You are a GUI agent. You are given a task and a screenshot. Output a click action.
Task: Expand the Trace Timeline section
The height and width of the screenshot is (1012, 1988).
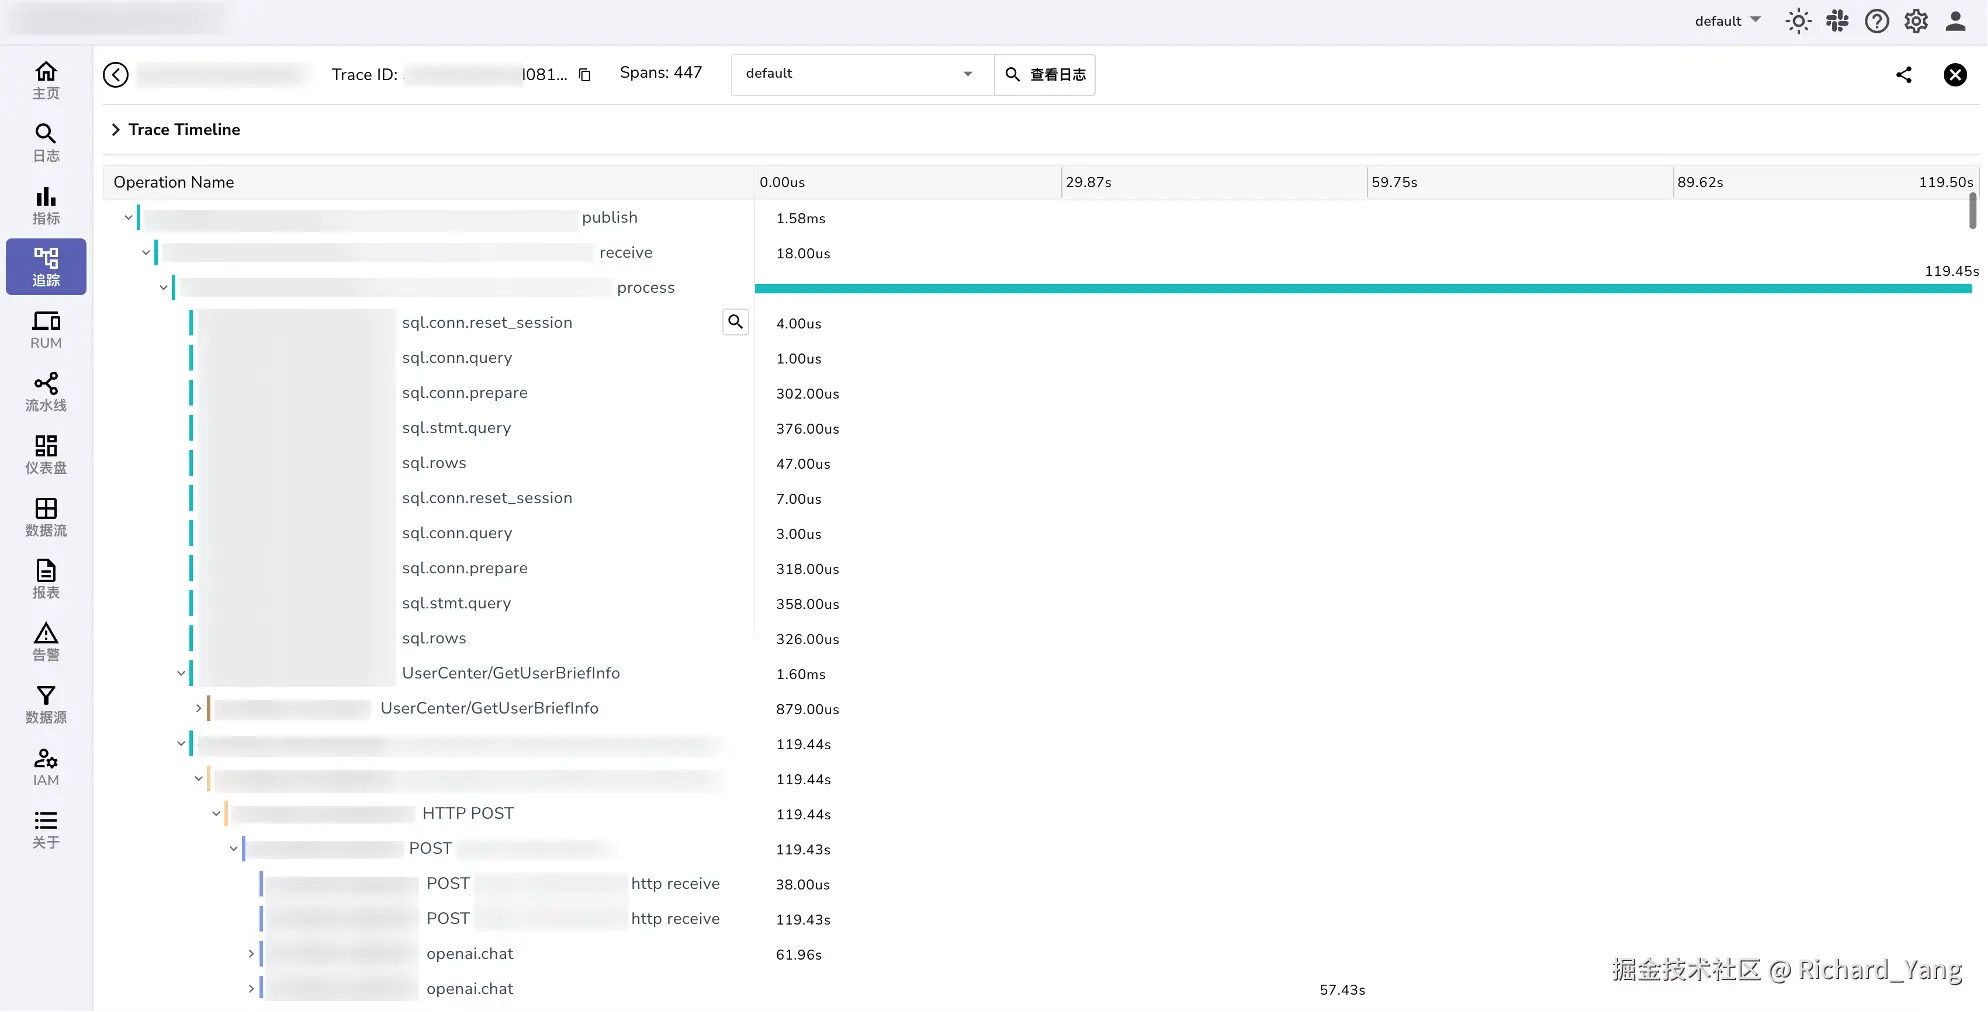click(116, 130)
